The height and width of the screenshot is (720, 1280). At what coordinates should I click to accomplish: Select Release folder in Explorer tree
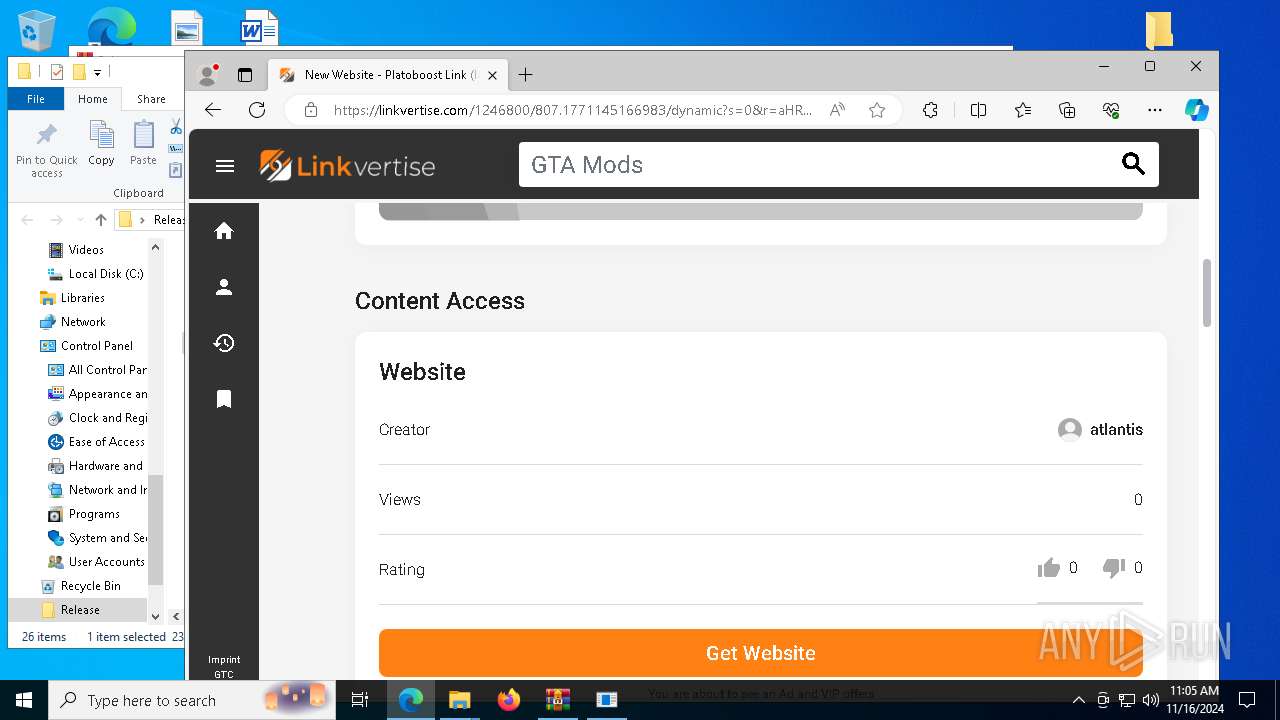tap(80, 610)
